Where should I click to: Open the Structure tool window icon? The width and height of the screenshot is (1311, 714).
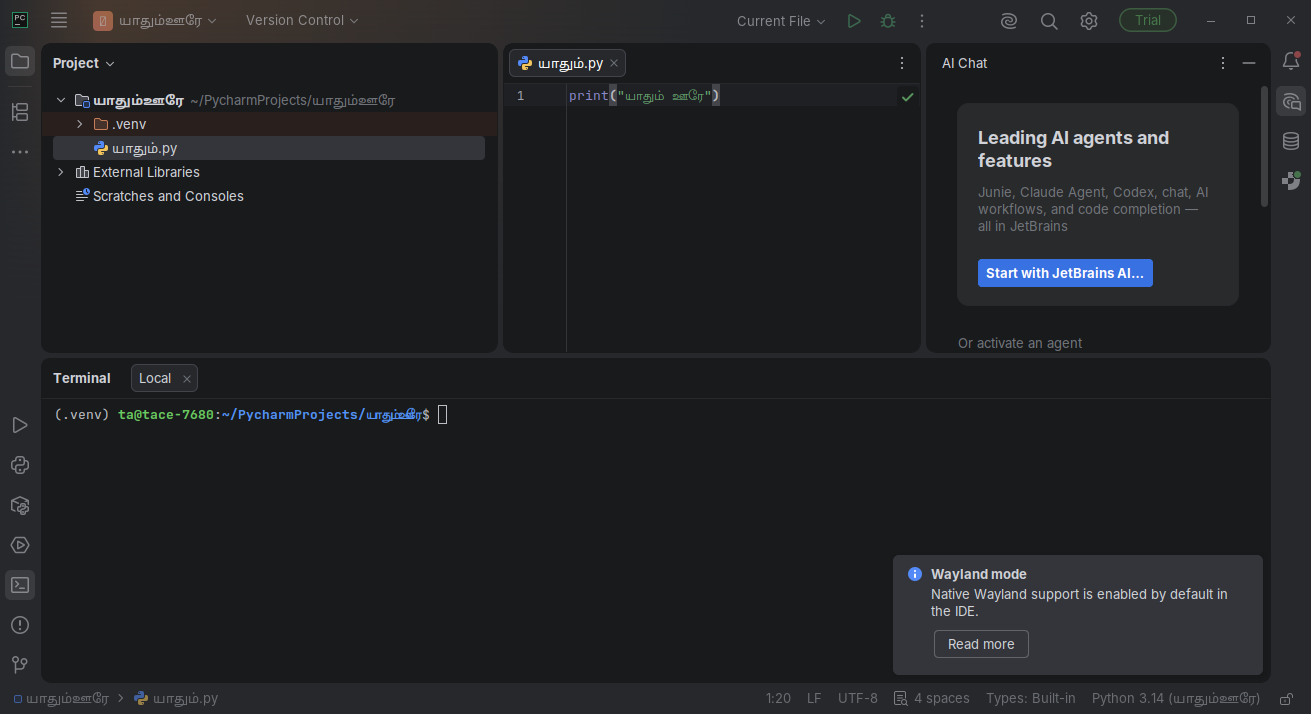pos(20,112)
